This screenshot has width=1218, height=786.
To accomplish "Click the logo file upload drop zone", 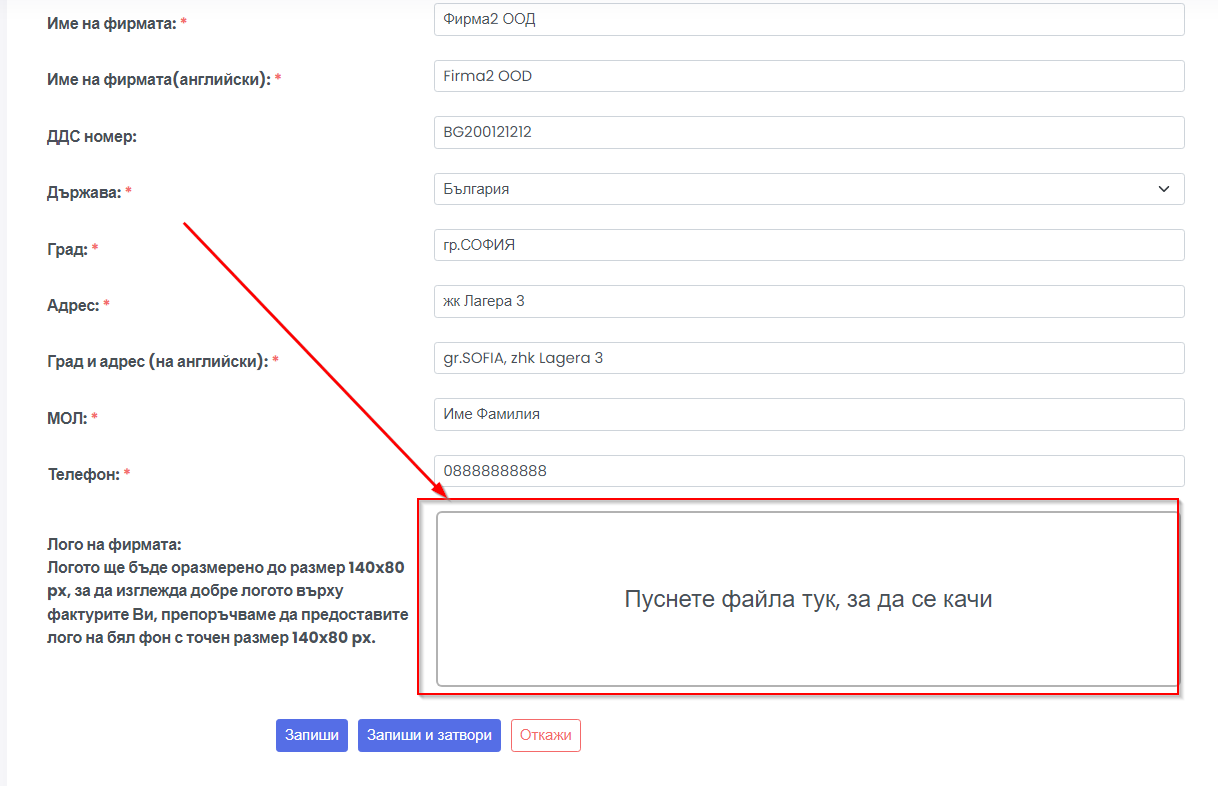I will coord(807,599).
